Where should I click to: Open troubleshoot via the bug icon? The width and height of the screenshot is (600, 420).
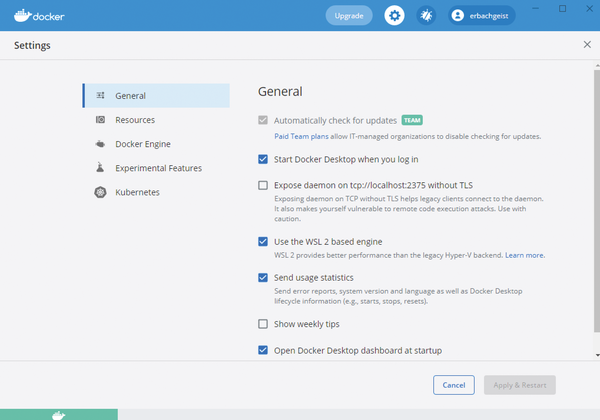(x=426, y=16)
